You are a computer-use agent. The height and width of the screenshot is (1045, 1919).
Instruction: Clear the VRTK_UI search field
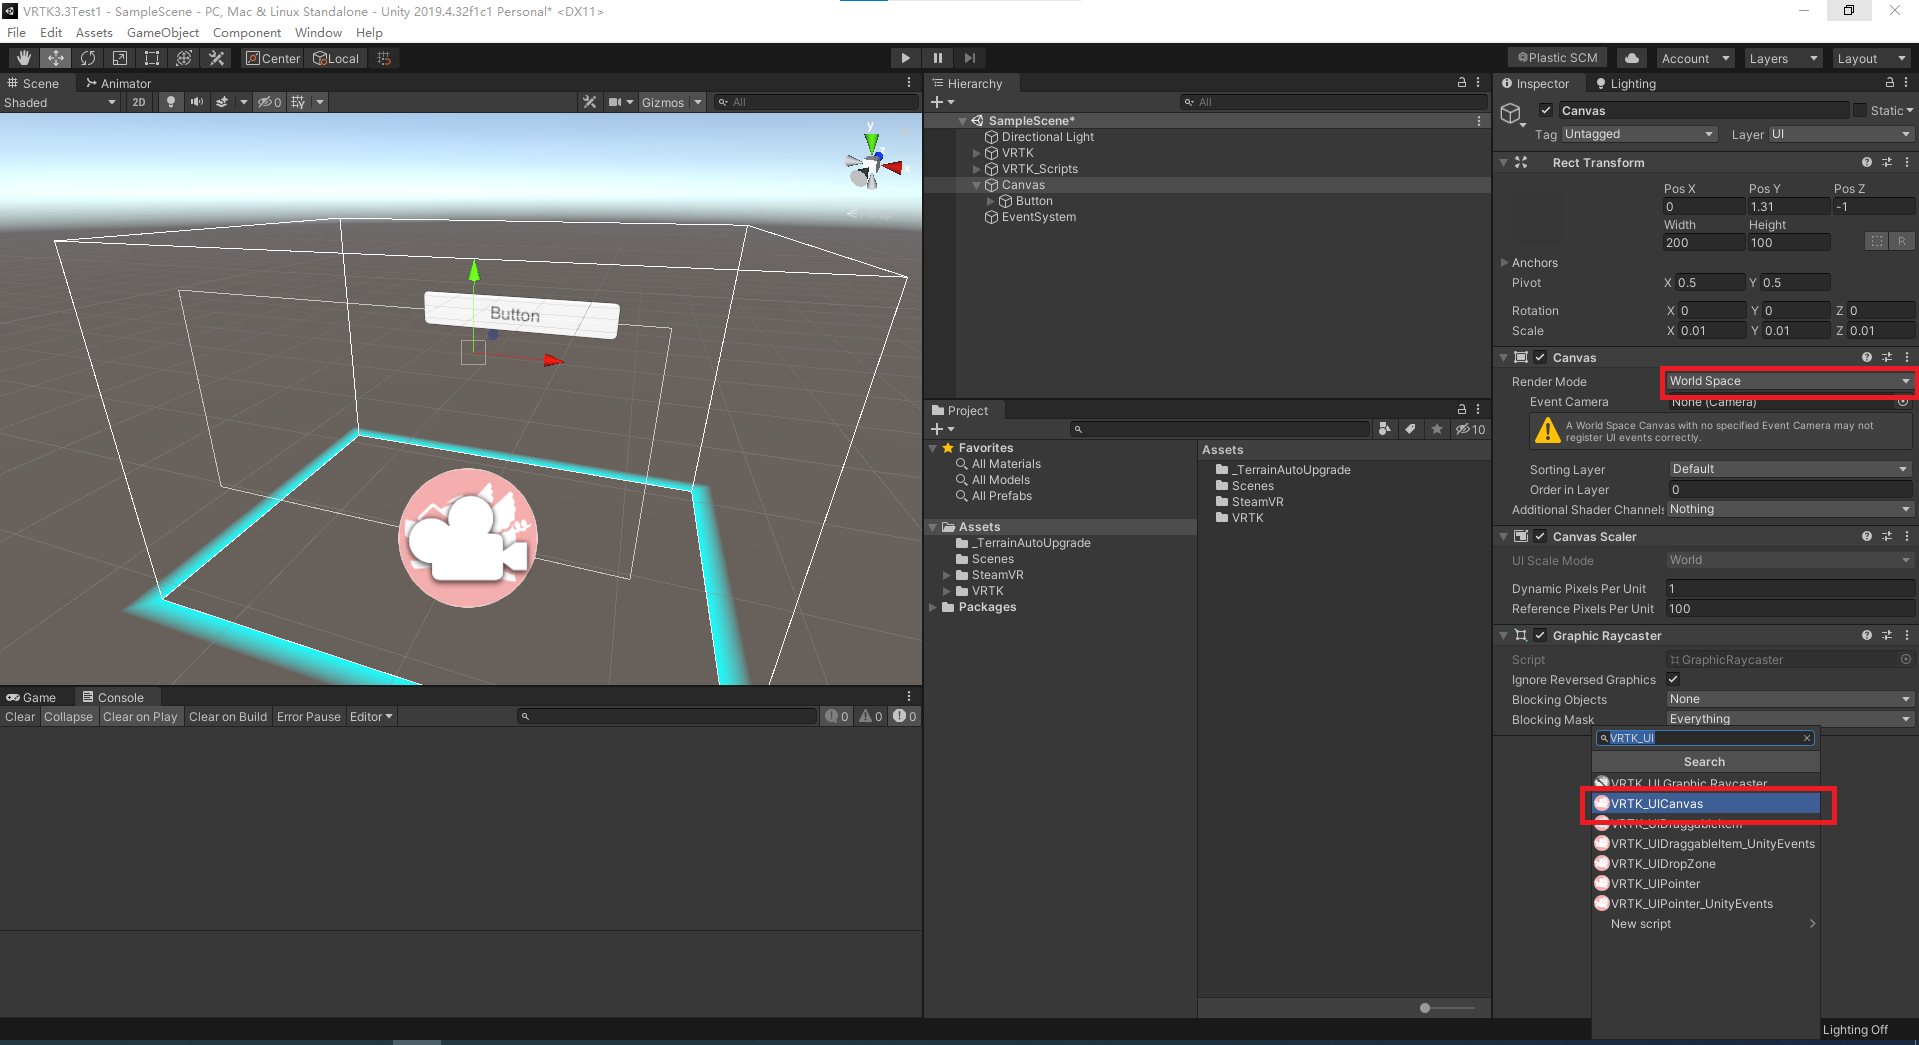coord(1807,738)
